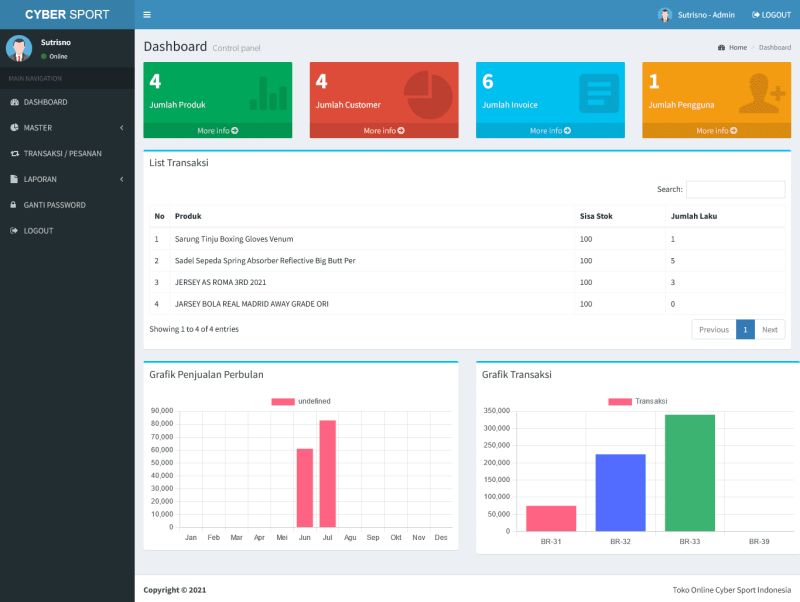Open Transaksi / Pesanan menu item
The height and width of the screenshot is (602, 800).
[x=67, y=154]
